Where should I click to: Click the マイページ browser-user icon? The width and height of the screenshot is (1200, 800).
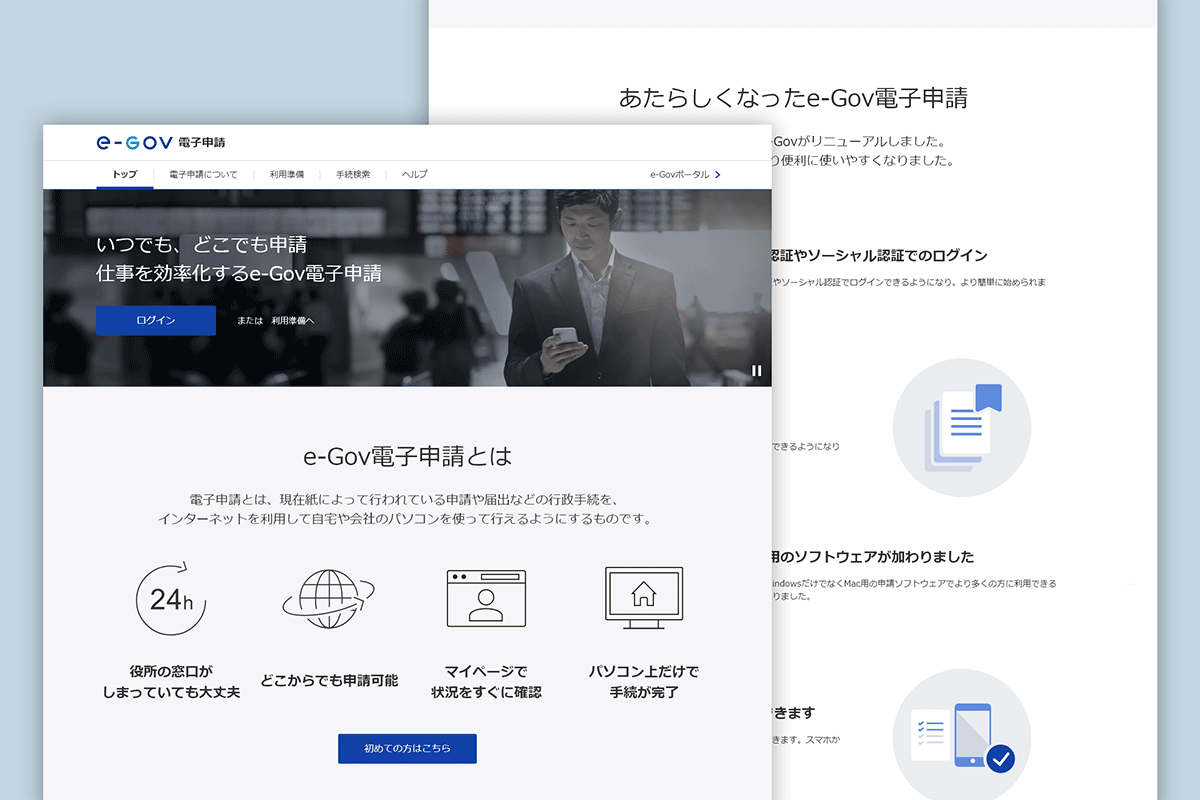tap(486, 598)
